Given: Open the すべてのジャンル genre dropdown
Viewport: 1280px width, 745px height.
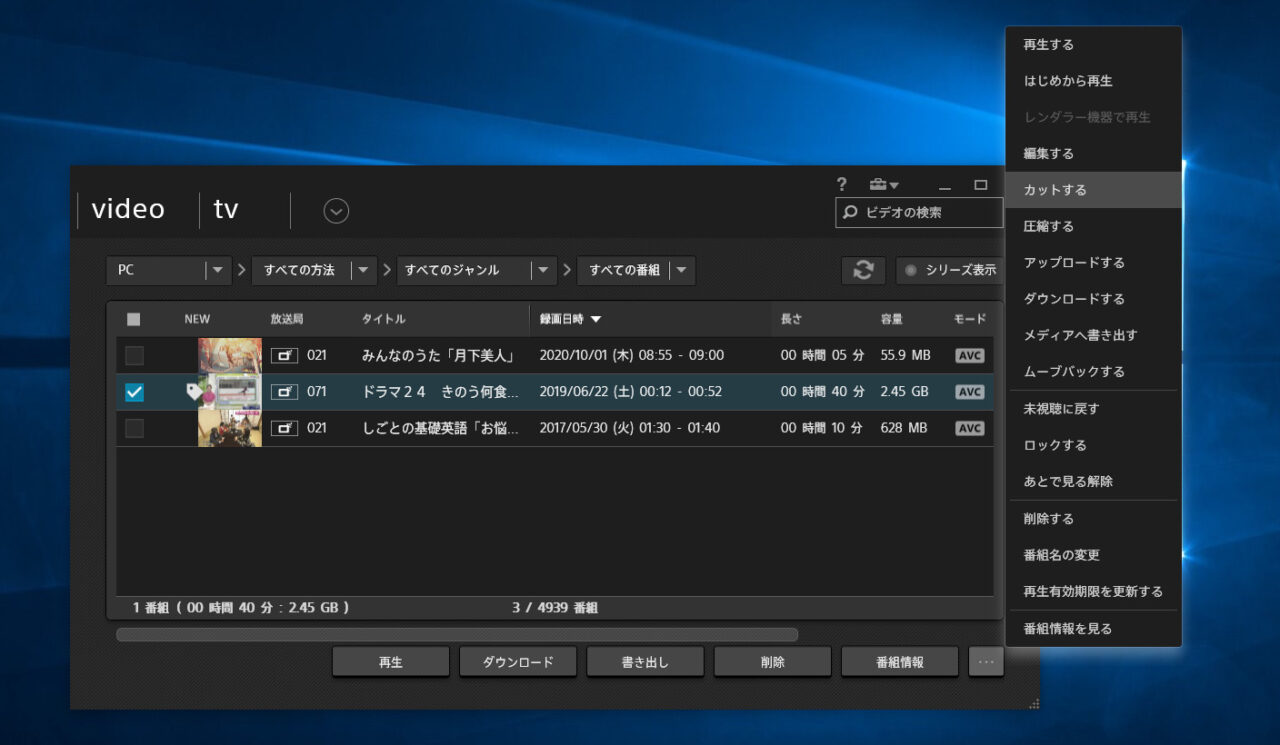Looking at the screenshot, I should (x=543, y=270).
